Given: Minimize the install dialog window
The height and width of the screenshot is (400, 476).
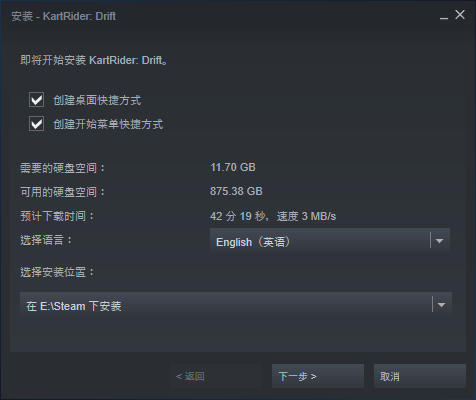Looking at the screenshot, I should coord(444,16).
